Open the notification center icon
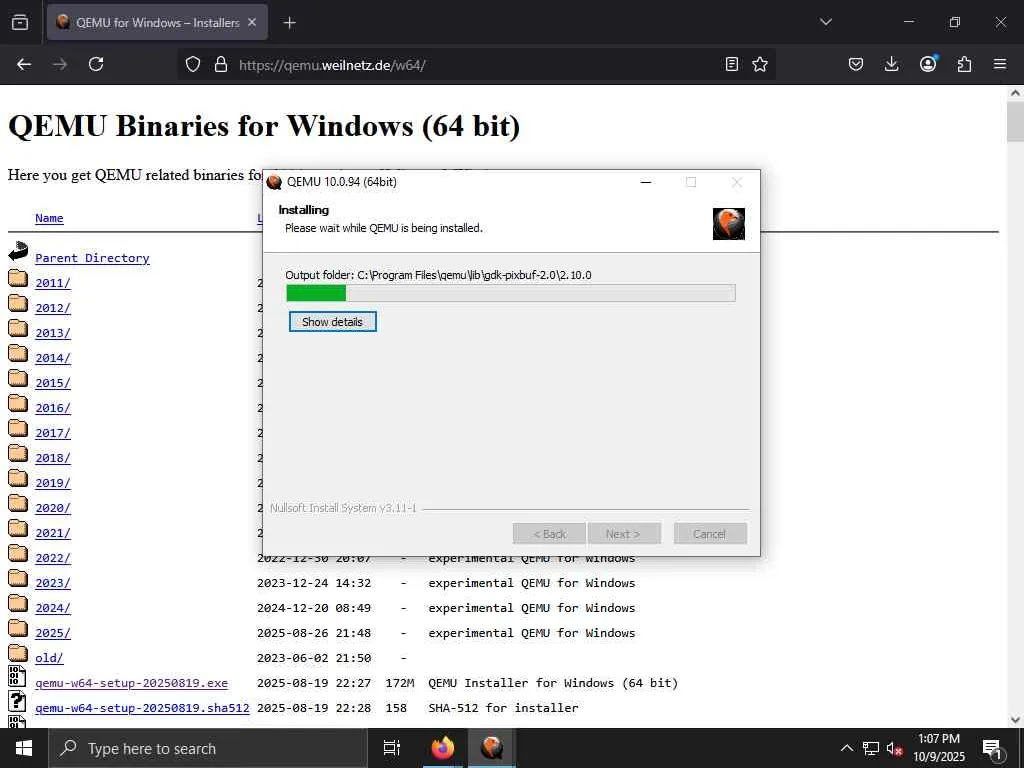This screenshot has height=768, width=1024. [x=992, y=748]
